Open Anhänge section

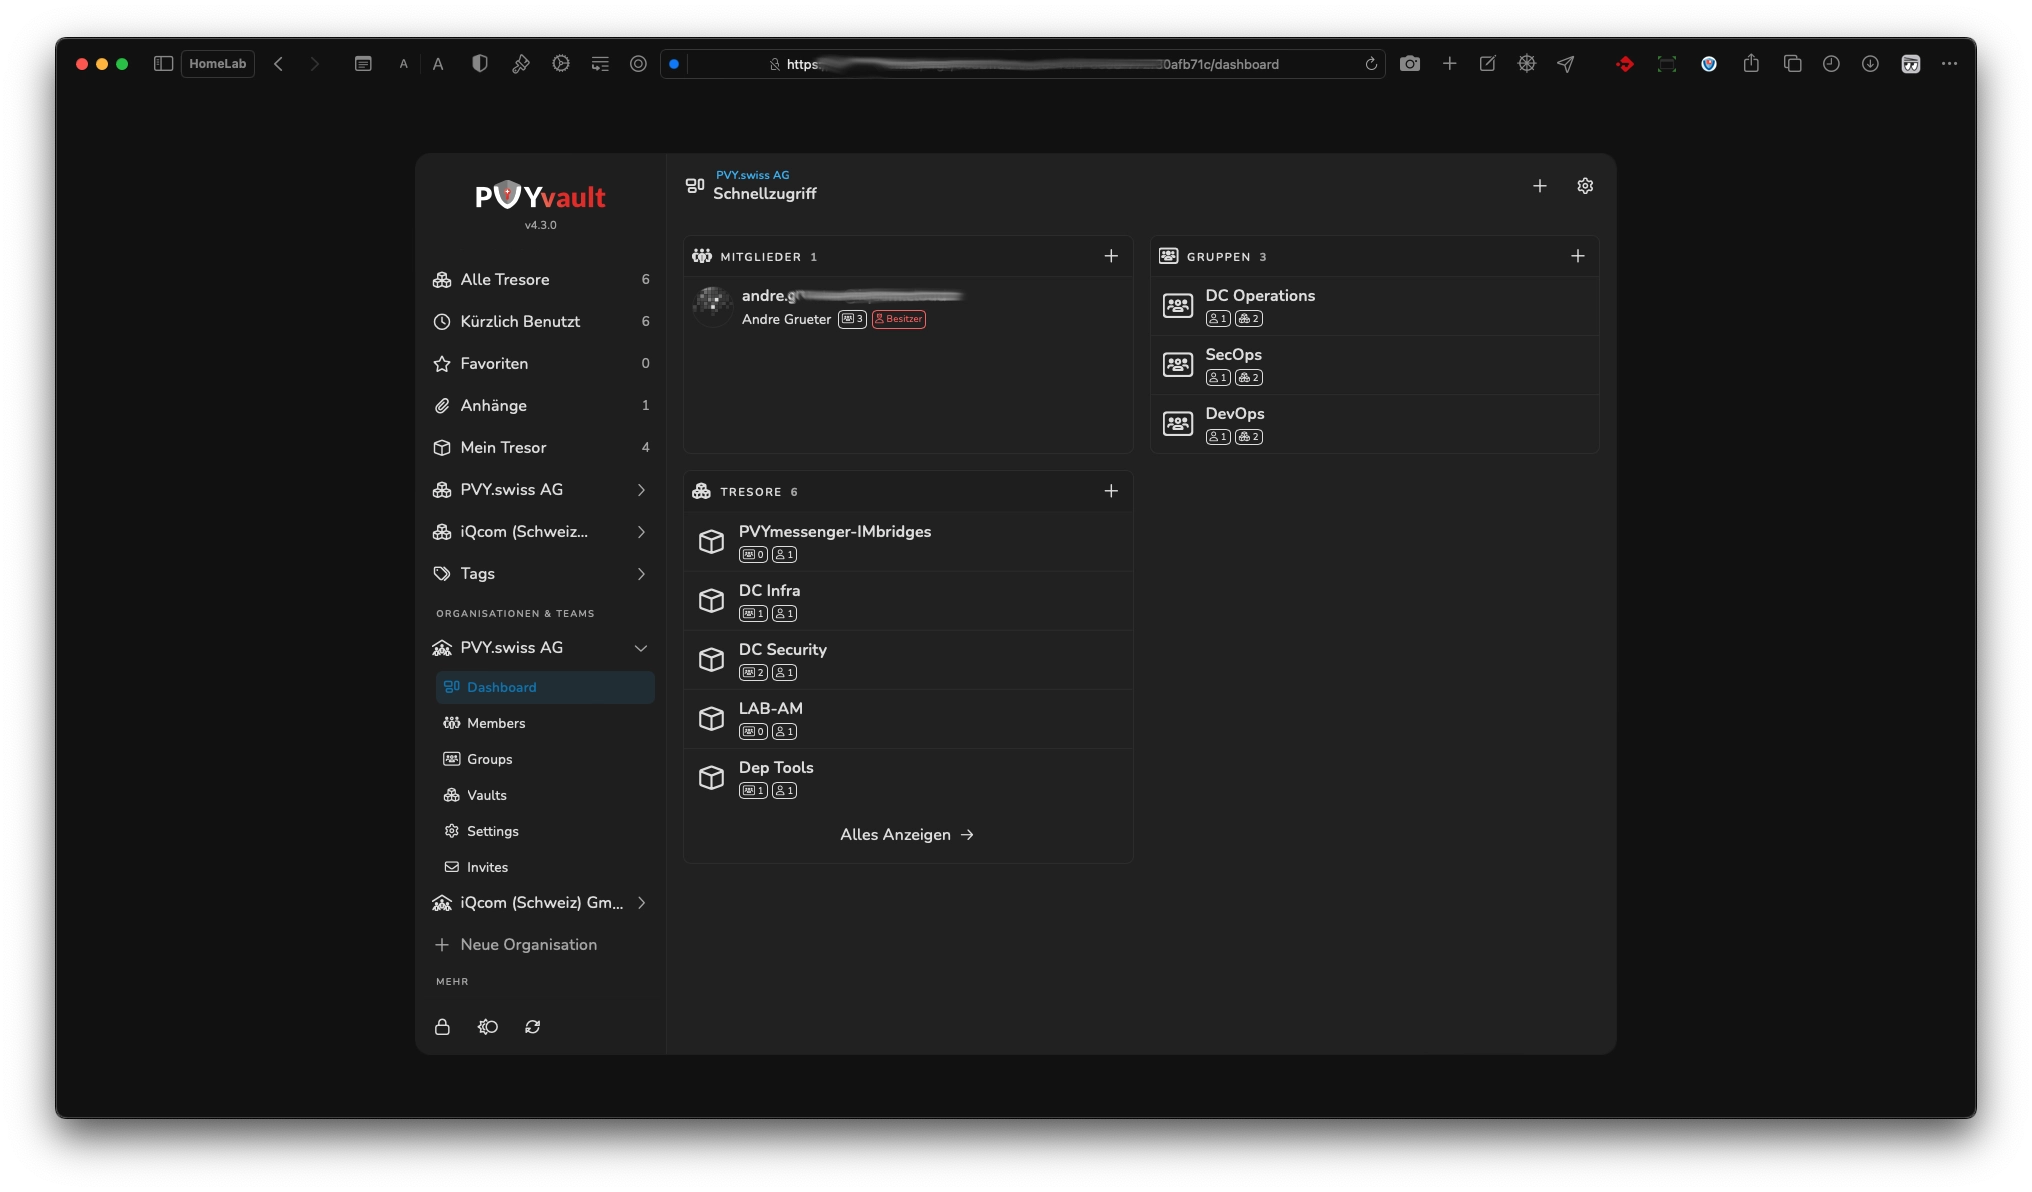[541, 406]
